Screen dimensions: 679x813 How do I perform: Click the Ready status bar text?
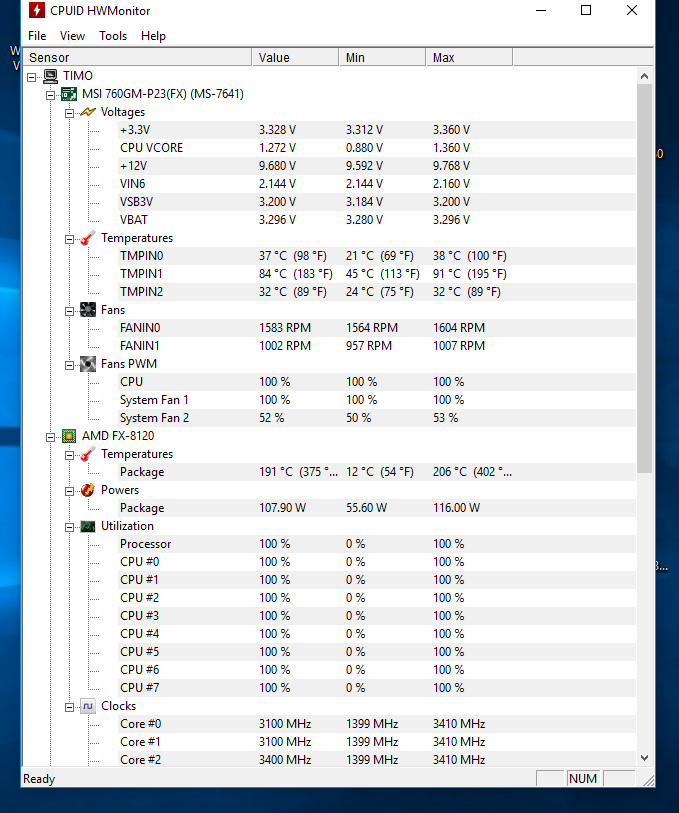coord(39,779)
